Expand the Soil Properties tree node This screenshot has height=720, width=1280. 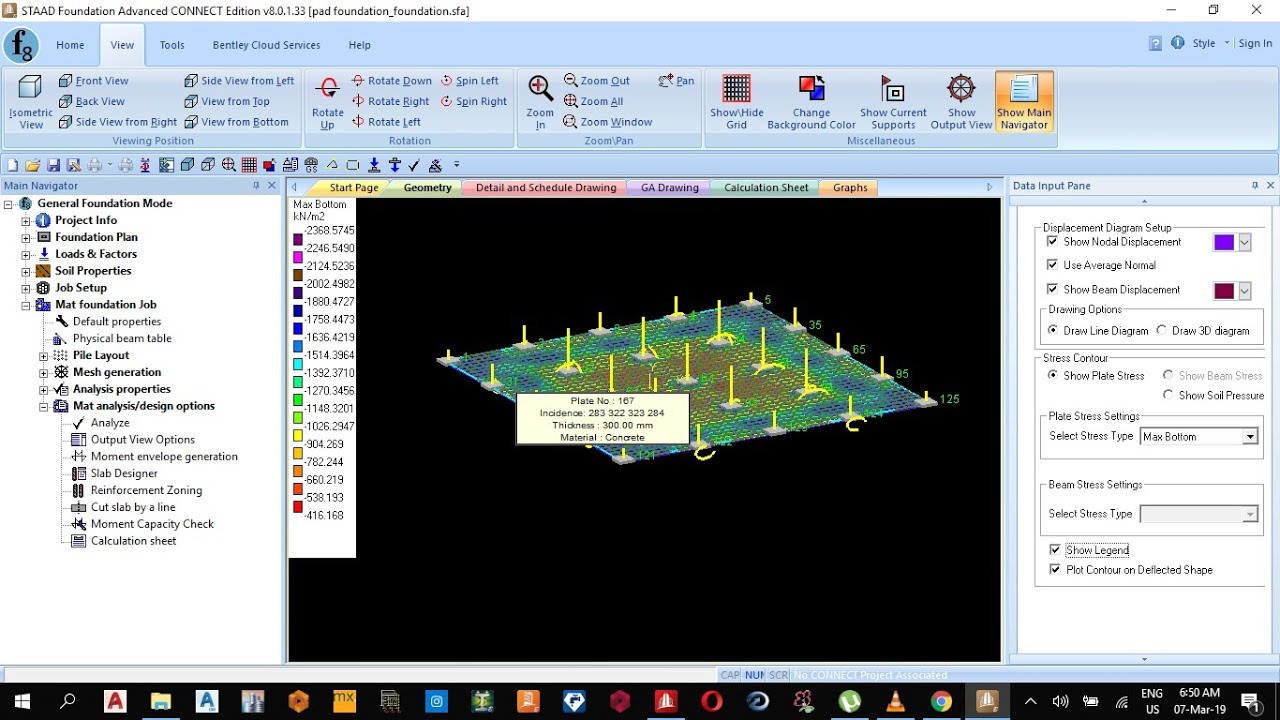coord(26,271)
